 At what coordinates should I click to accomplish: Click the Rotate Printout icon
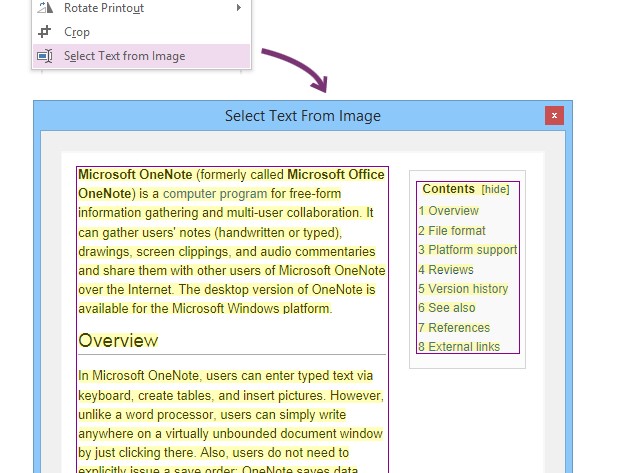(x=44, y=8)
